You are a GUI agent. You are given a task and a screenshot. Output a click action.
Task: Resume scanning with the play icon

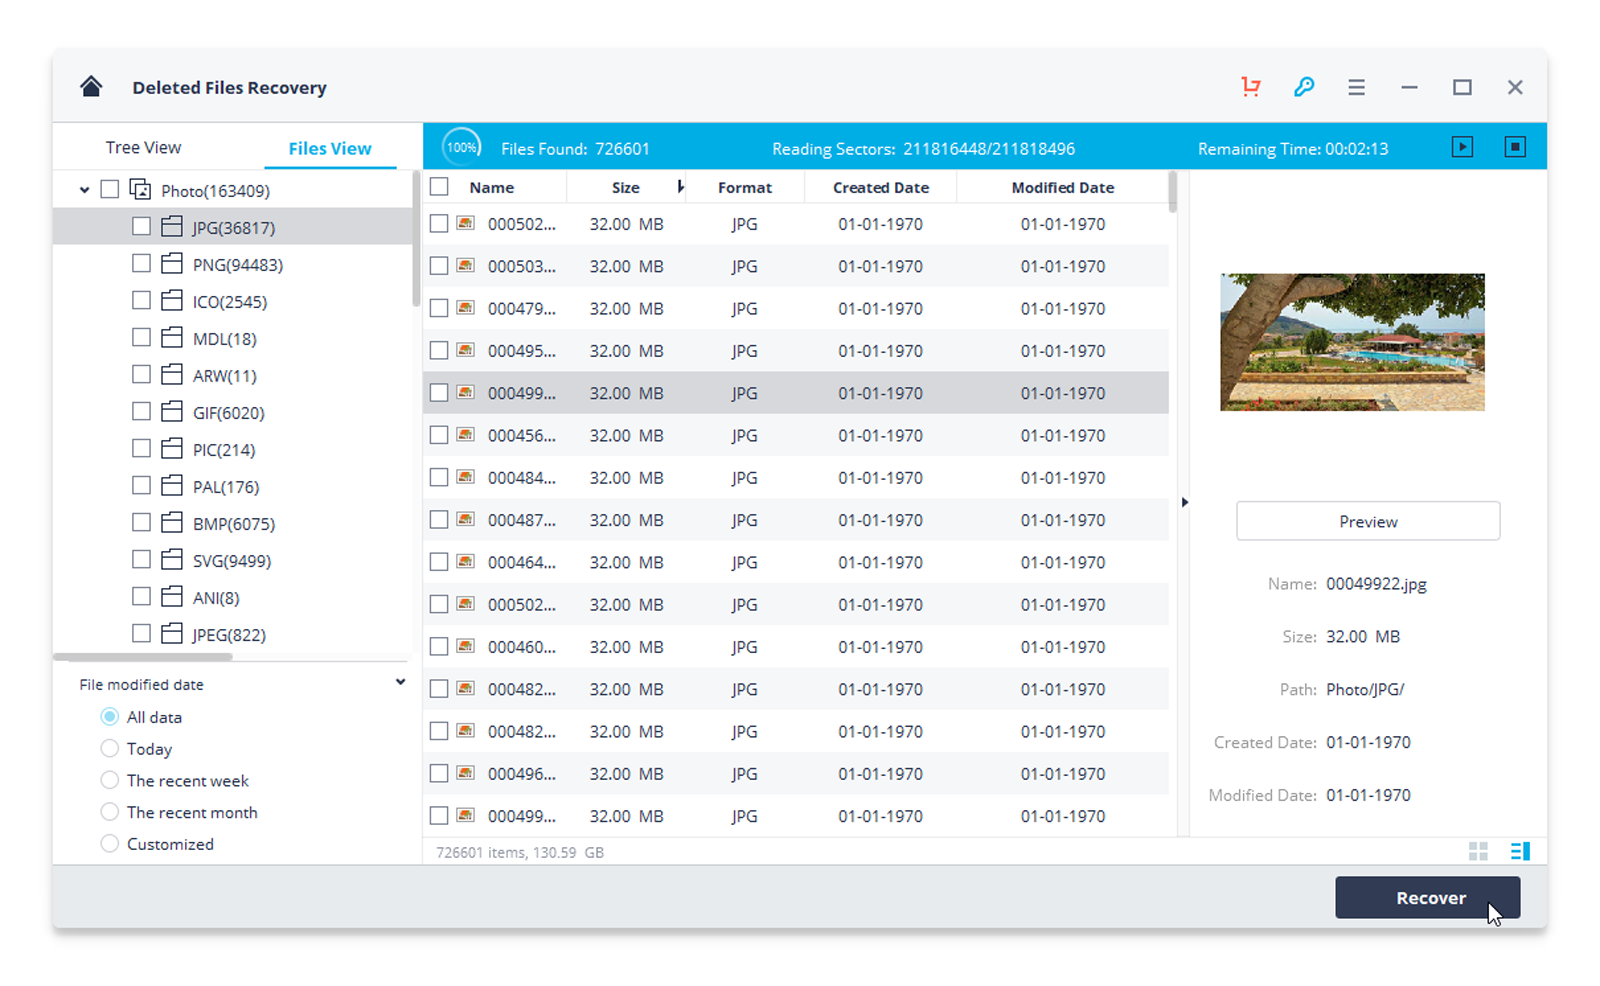pyautogui.click(x=1463, y=146)
